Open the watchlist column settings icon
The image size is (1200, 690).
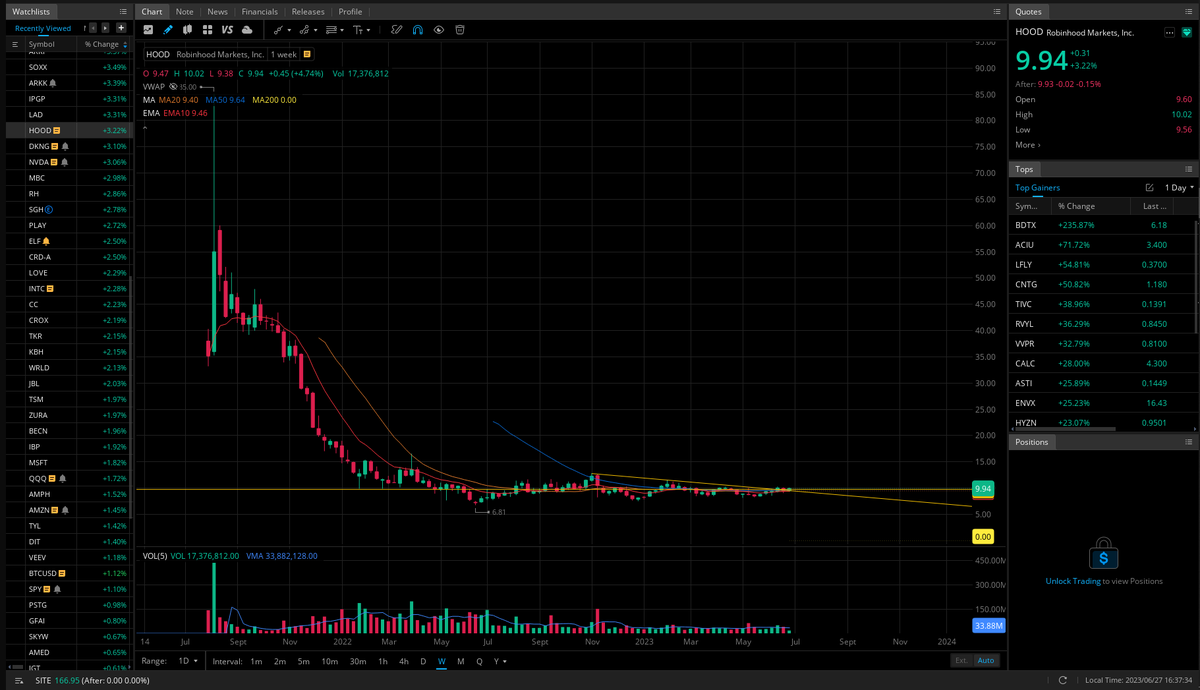pyautogui.click(x=15, y=44)
